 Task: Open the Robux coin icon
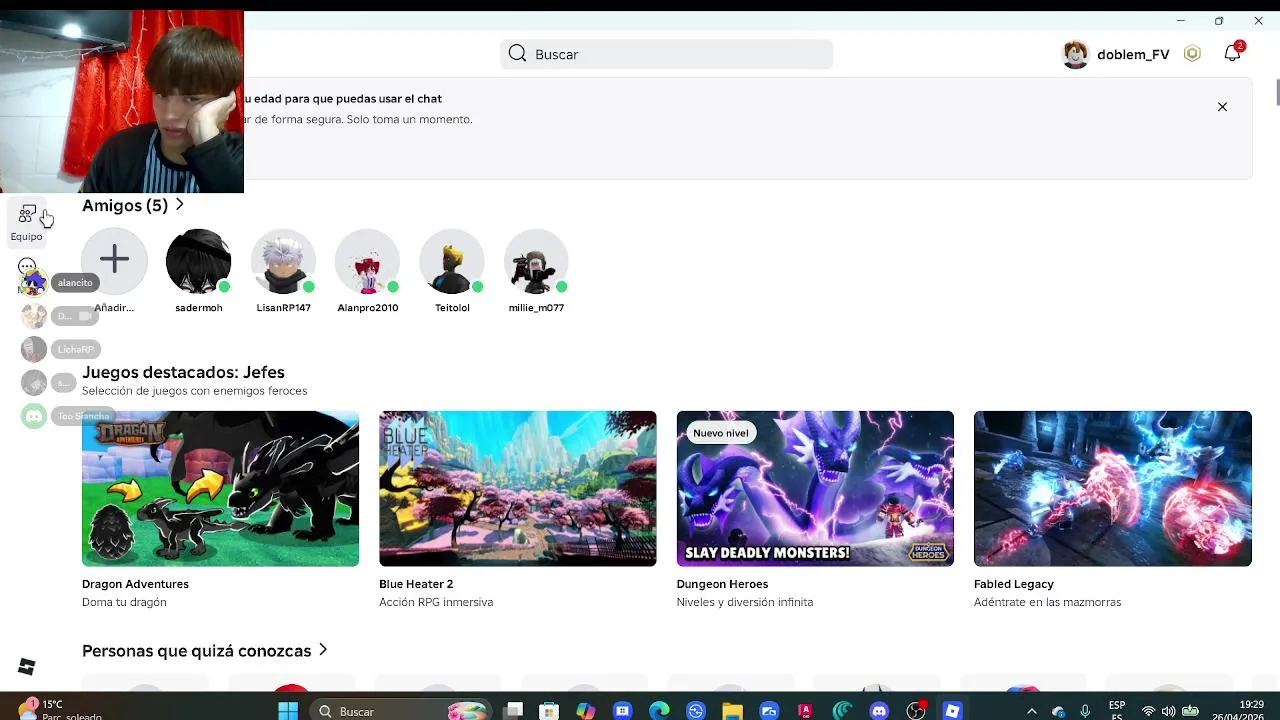pyautogui.click(x=1192, y=54)
